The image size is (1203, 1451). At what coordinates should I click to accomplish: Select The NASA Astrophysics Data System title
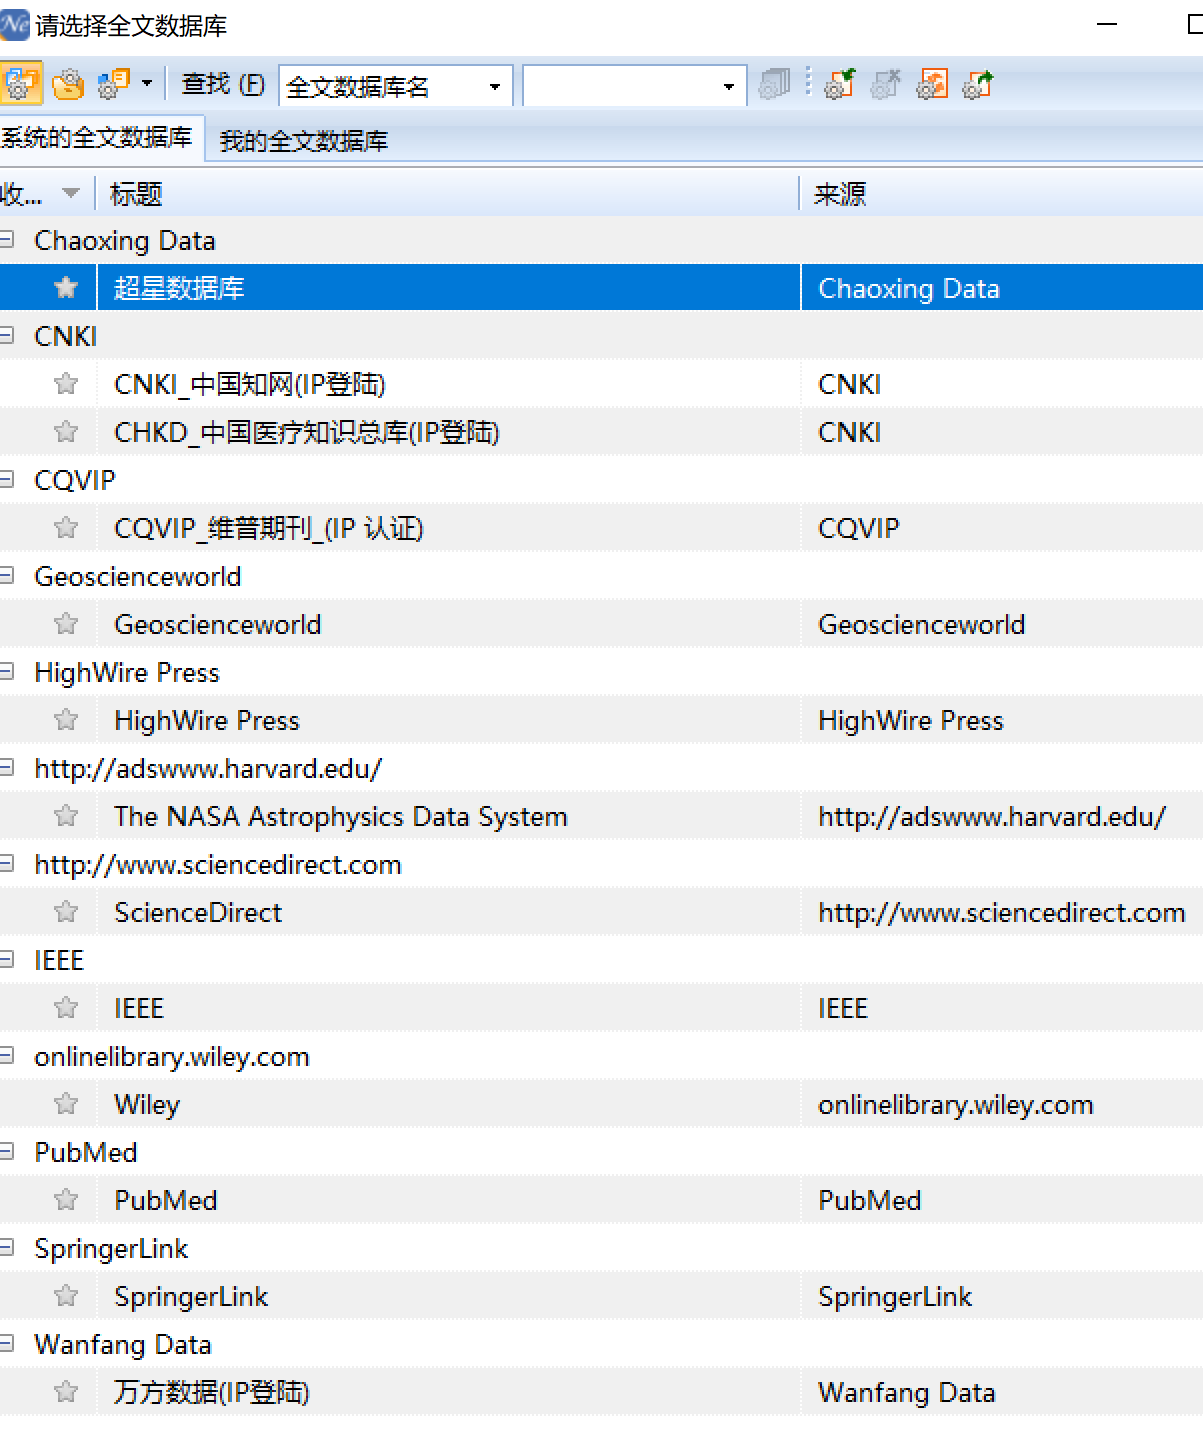click(341, 816)
